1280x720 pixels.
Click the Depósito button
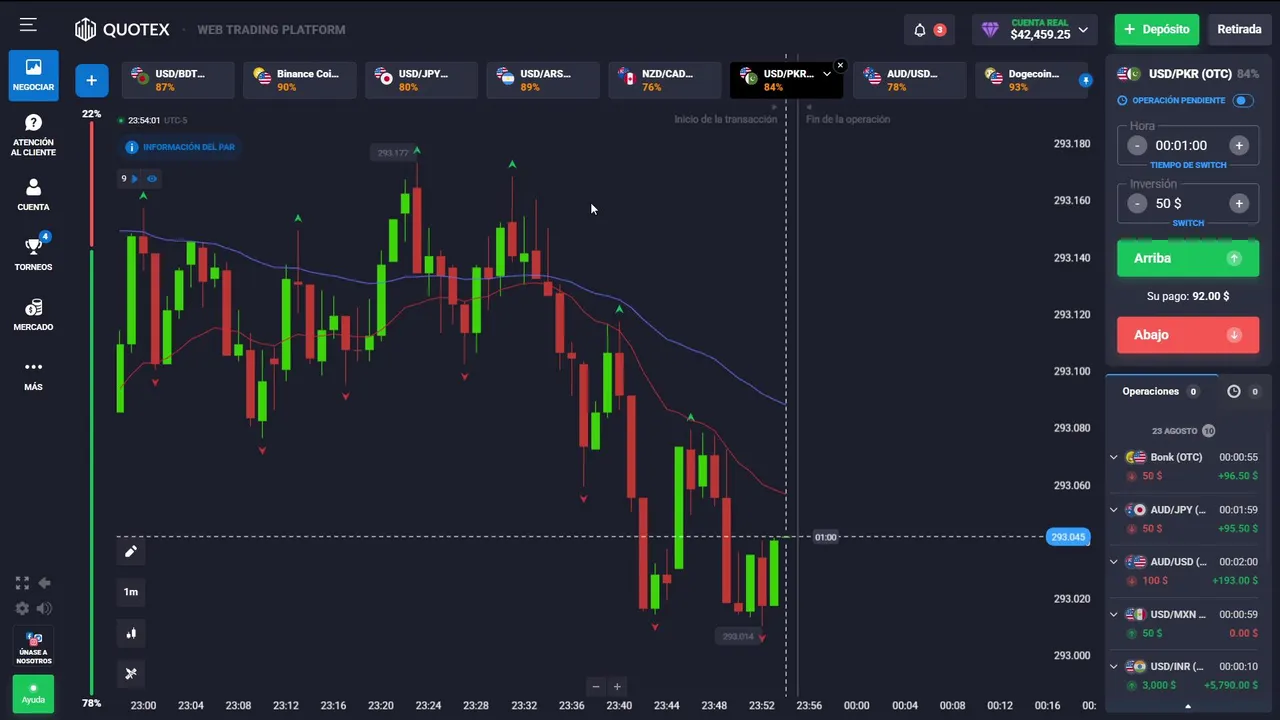pos(1157,29)
